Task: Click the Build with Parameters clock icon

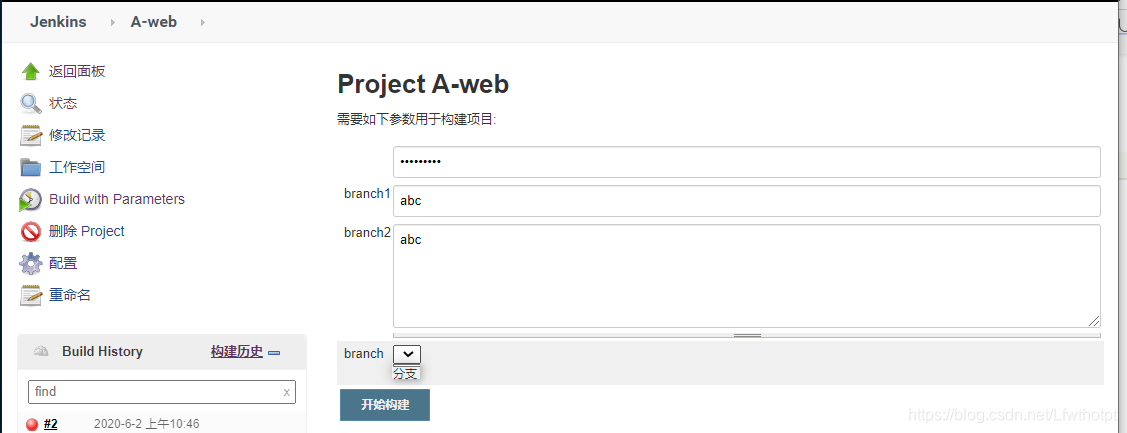Action: click(31, 200)
